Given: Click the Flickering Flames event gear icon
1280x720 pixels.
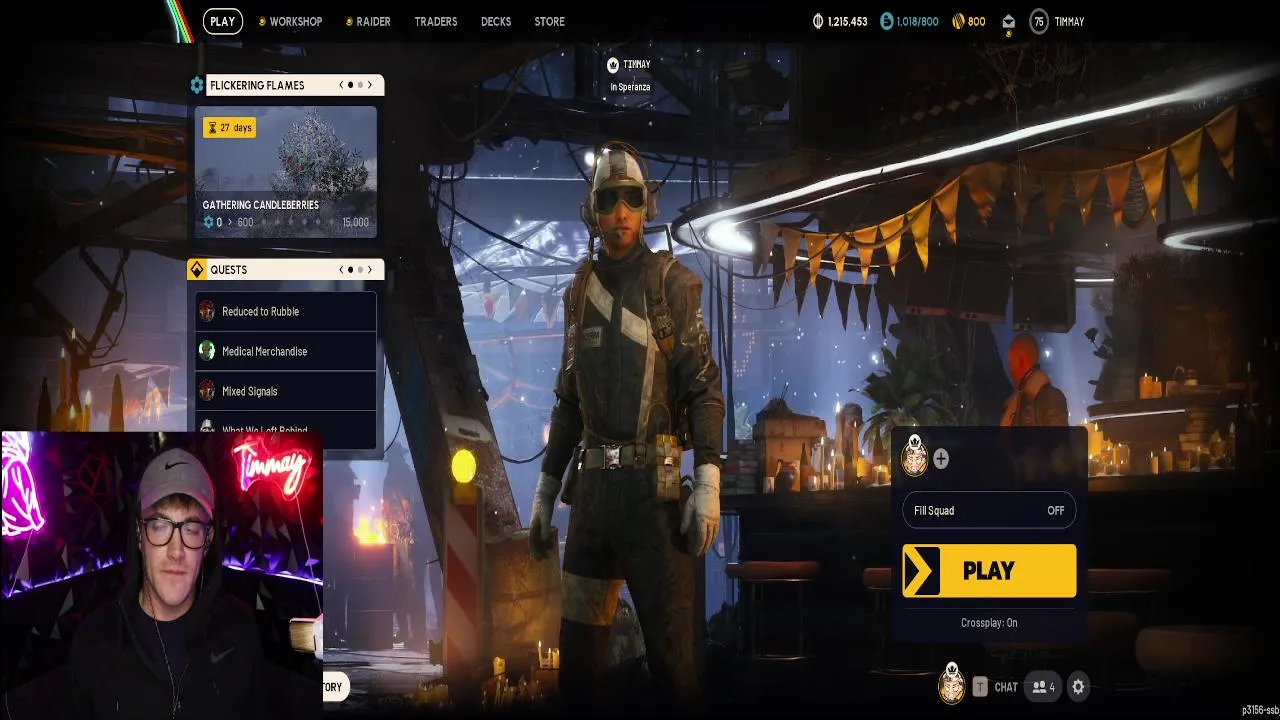Looking at the screenshot, I should tap(197, 85).
